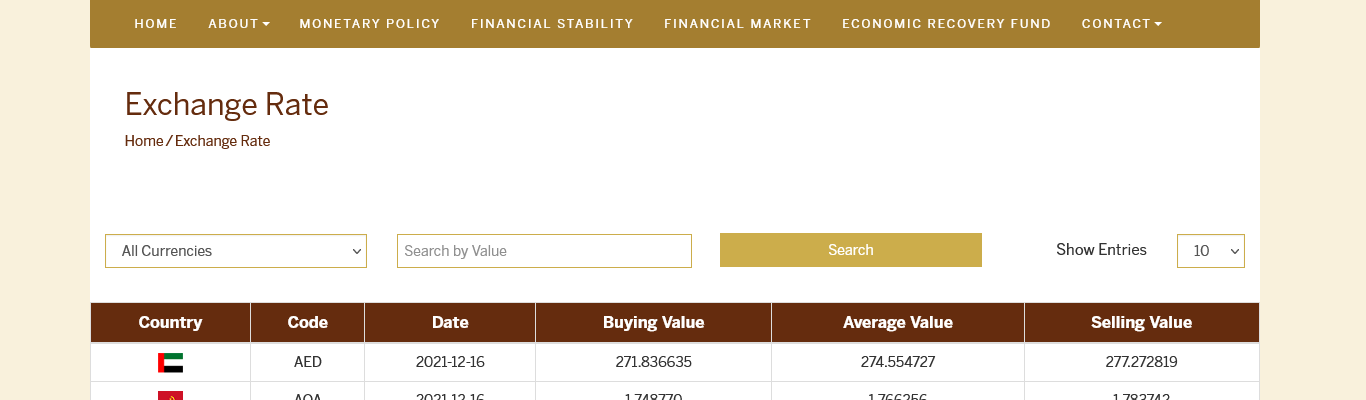
Task: Focus the Search by Value field
Action: 544,251
